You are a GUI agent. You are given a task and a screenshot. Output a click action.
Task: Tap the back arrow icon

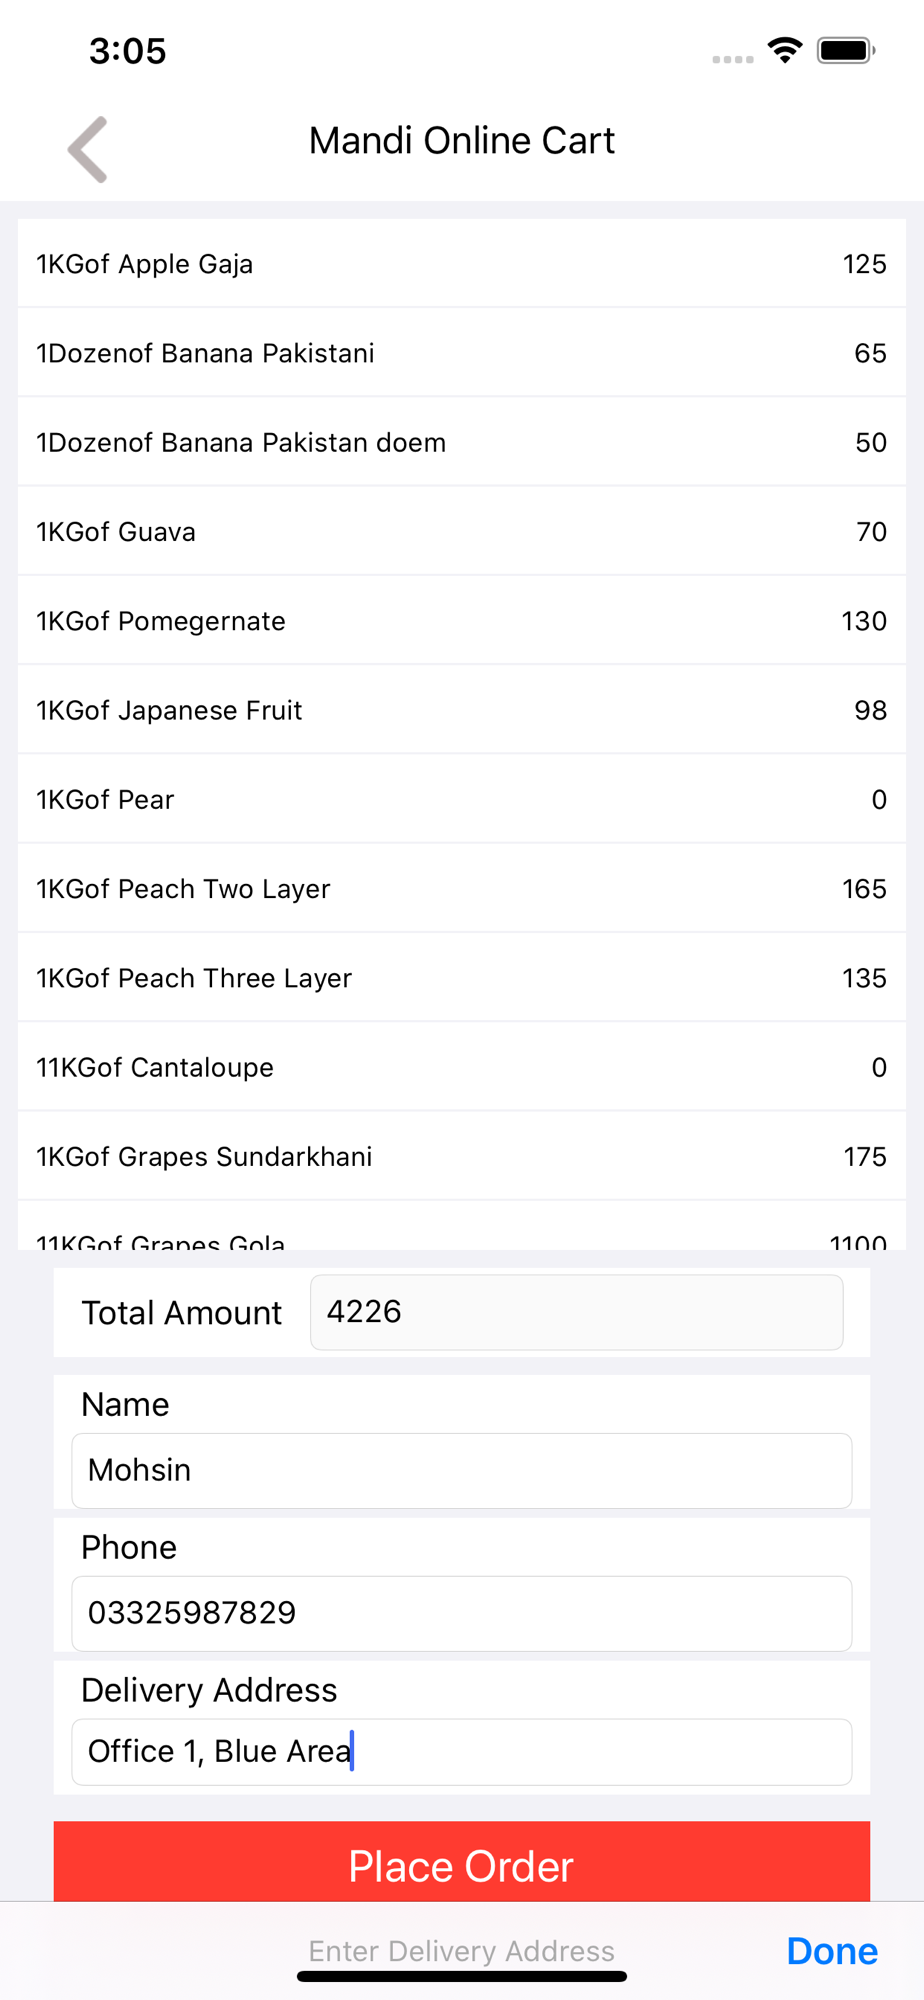88,150
